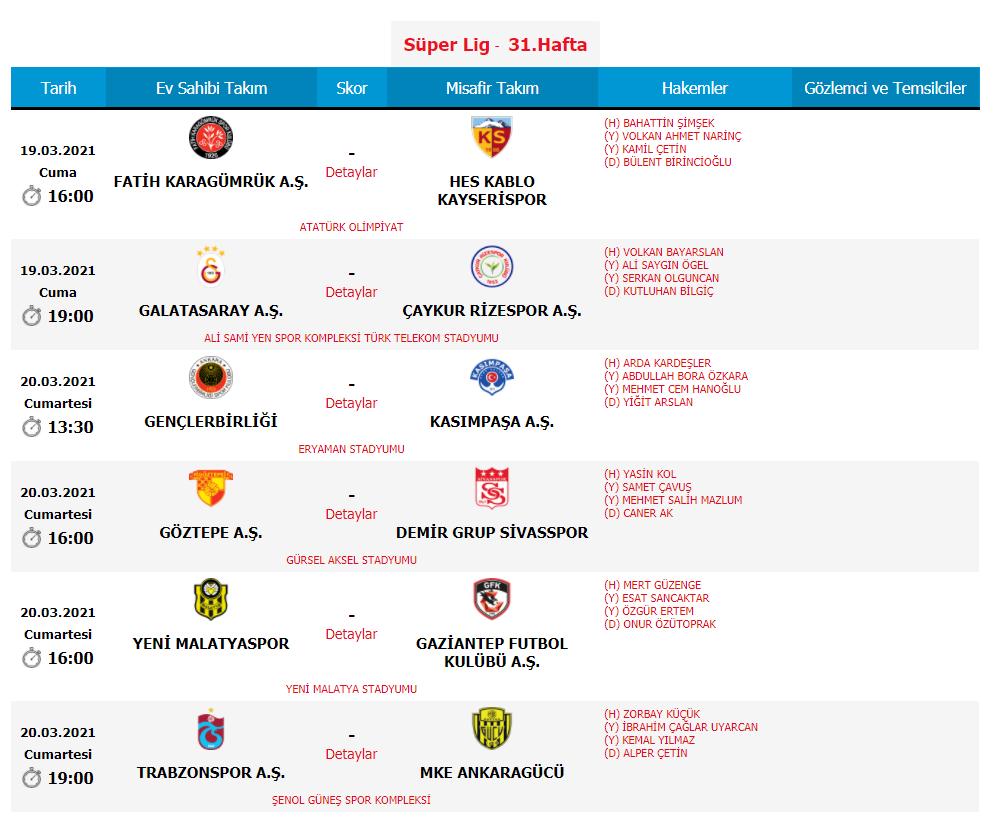Image resolution: width=994 pixels, height=818 pixels.
Task: Click the Sivasspor club logo
Action: (x=492, y=488)
